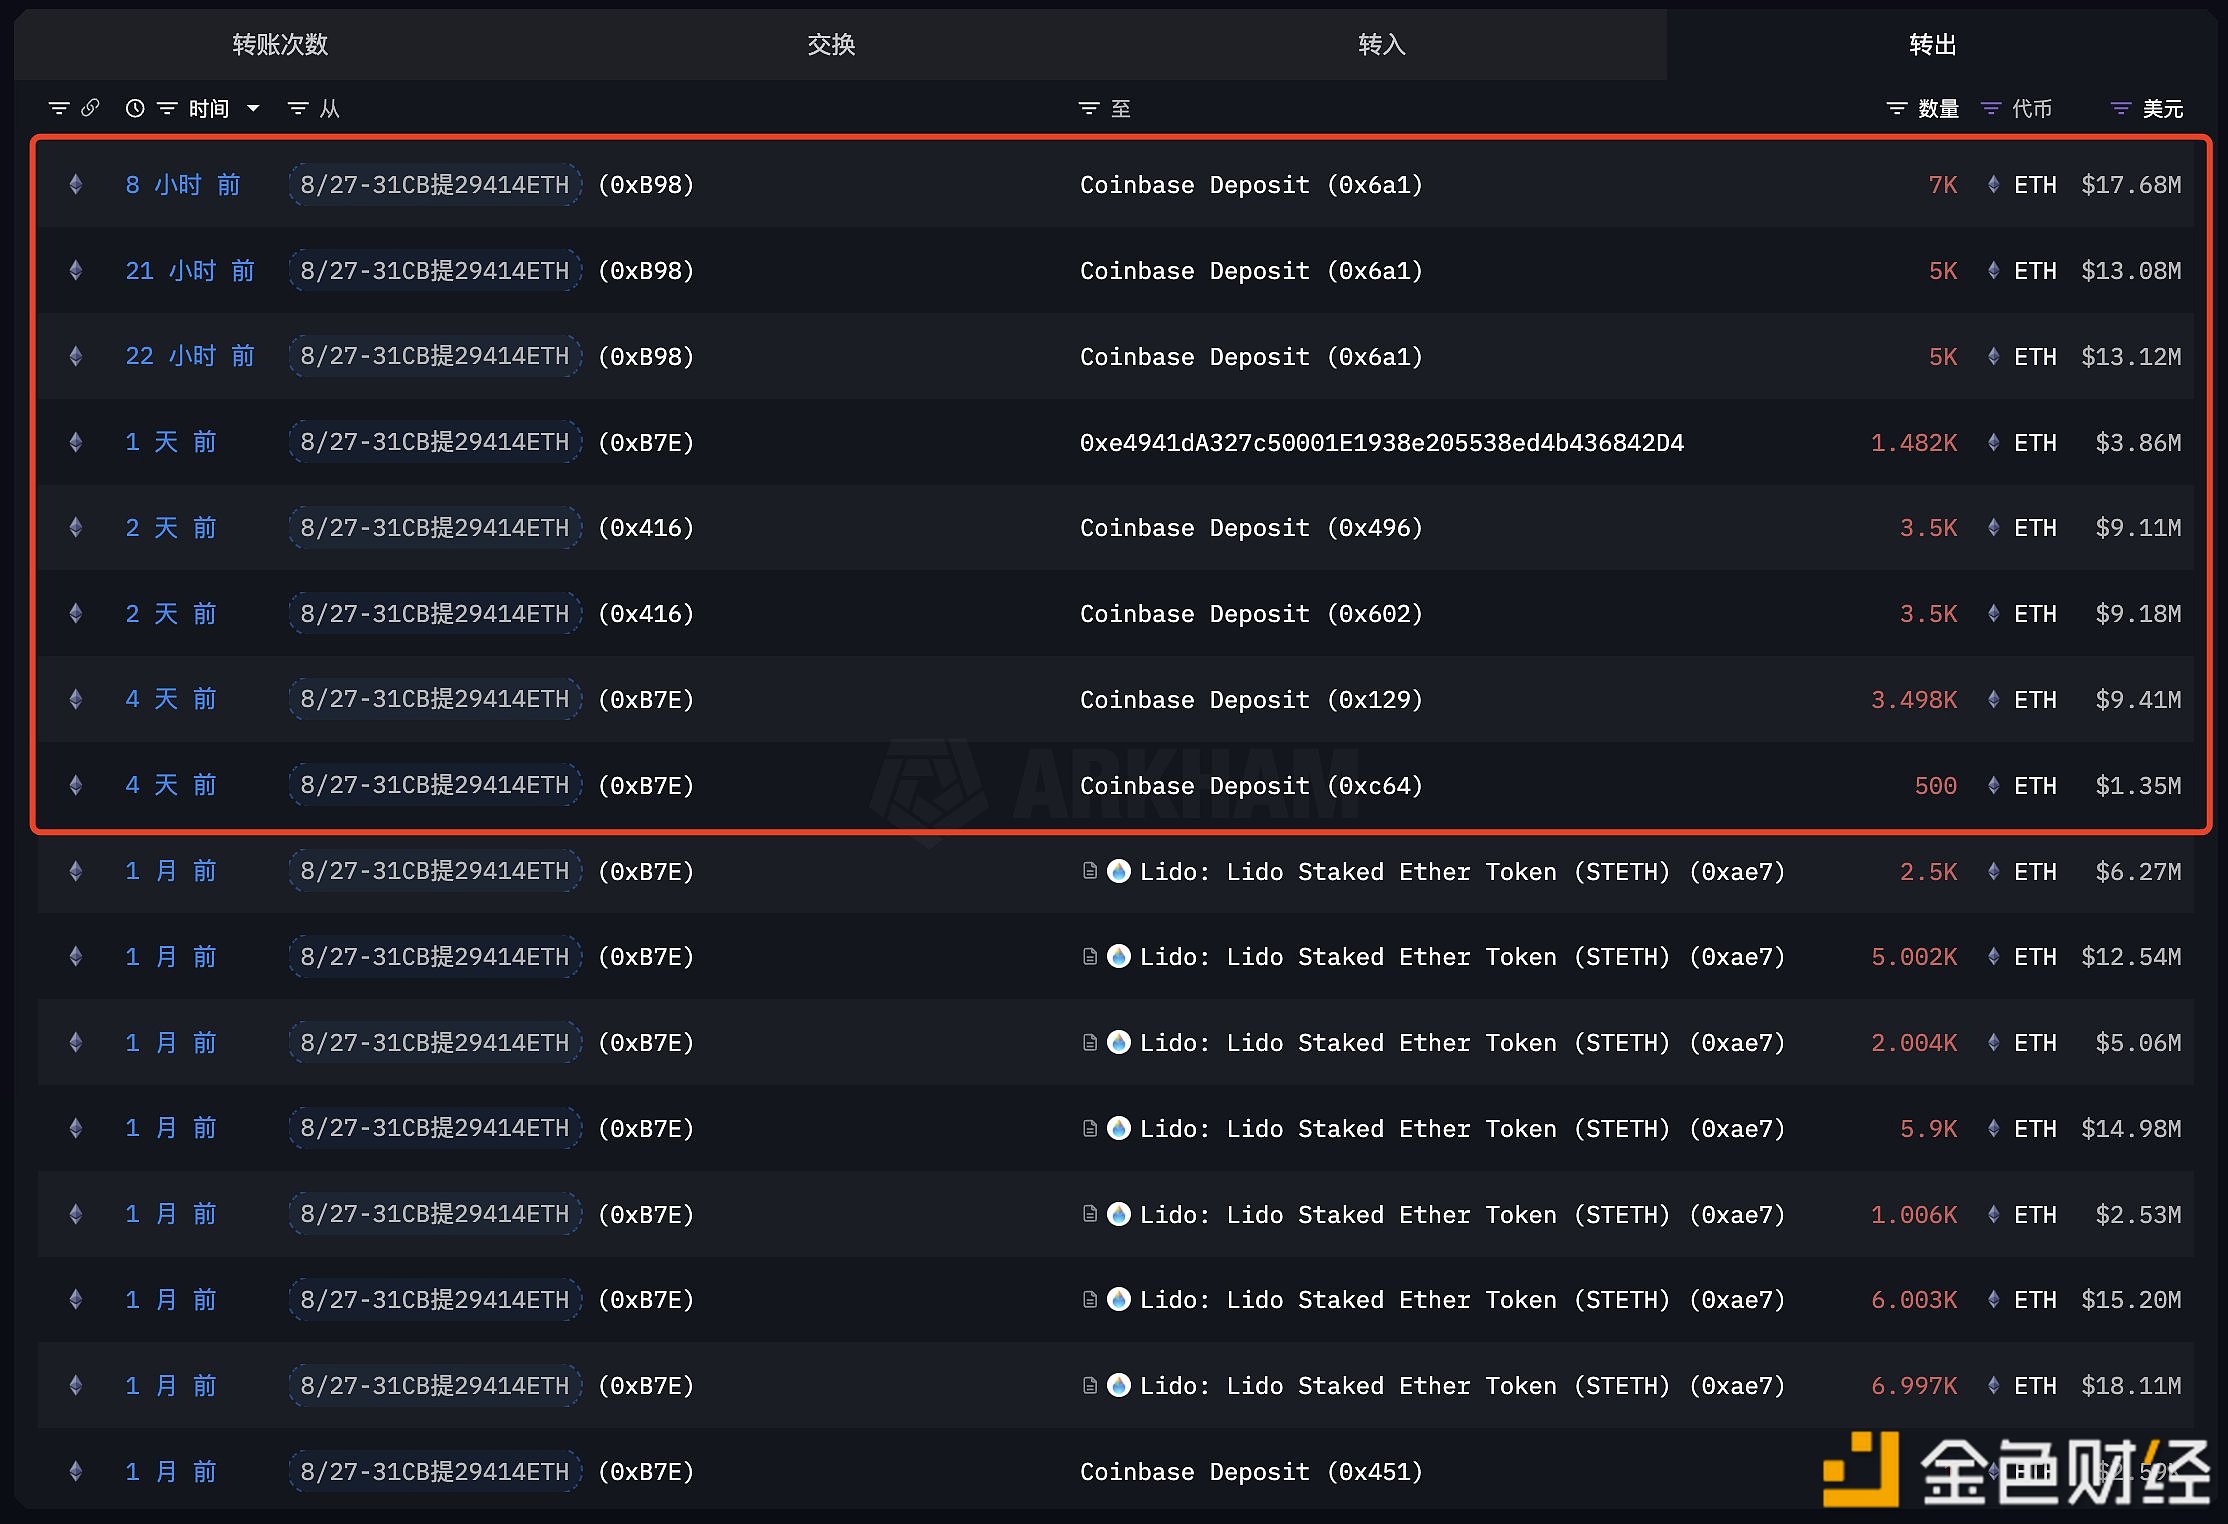Open Coinbase Deposit (0x602) recipient
The height and width of the screenshot is (1524, 2228).
coord(1251,614)
